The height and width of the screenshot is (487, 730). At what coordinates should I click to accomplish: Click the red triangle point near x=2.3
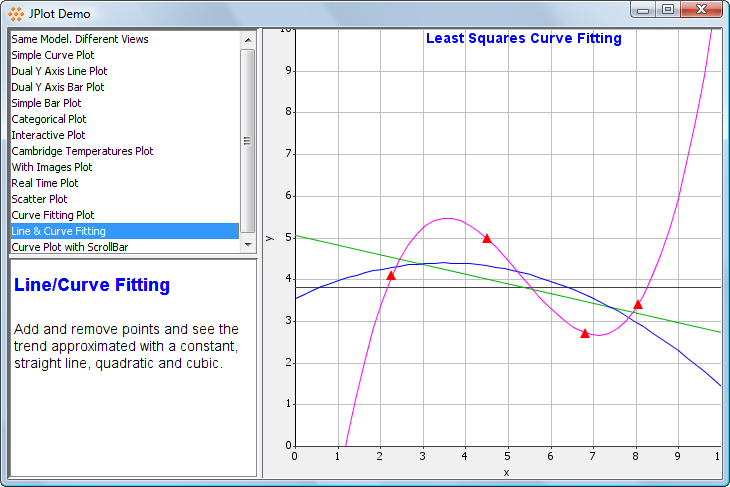coord(391,276)
